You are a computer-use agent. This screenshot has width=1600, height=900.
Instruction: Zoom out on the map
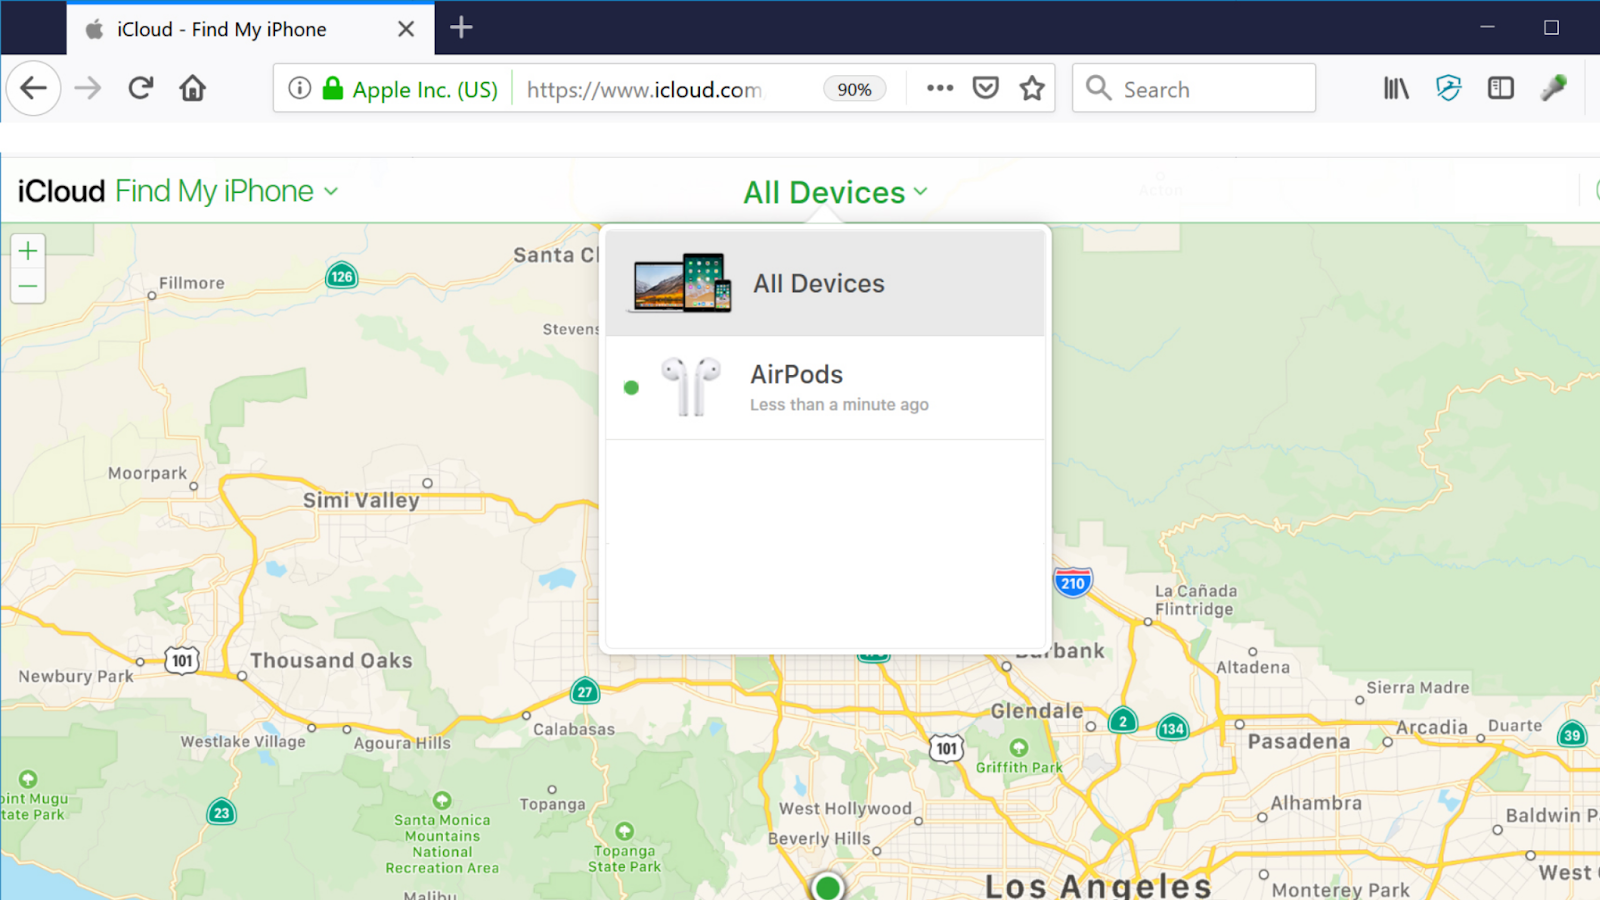28,286
